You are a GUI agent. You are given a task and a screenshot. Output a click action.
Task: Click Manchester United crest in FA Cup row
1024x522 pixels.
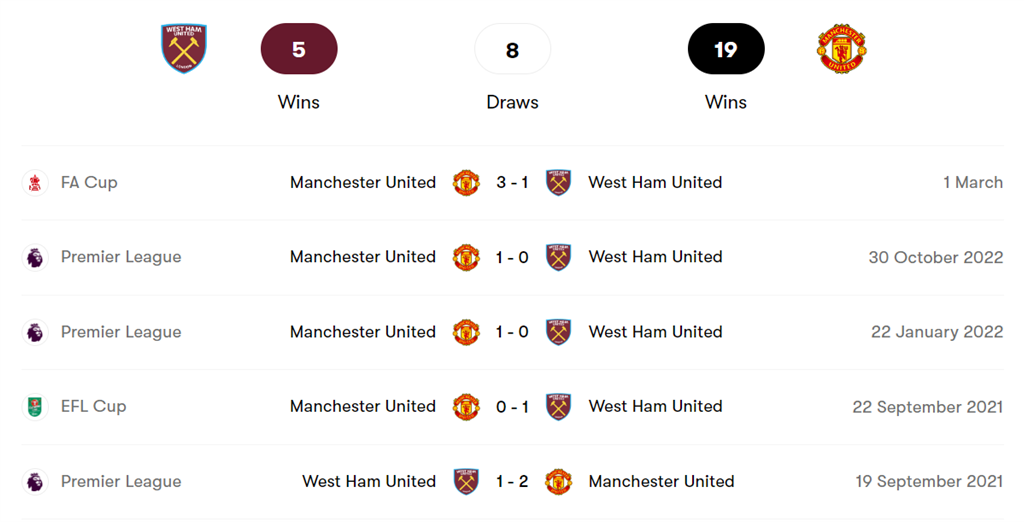click(466, 183)
